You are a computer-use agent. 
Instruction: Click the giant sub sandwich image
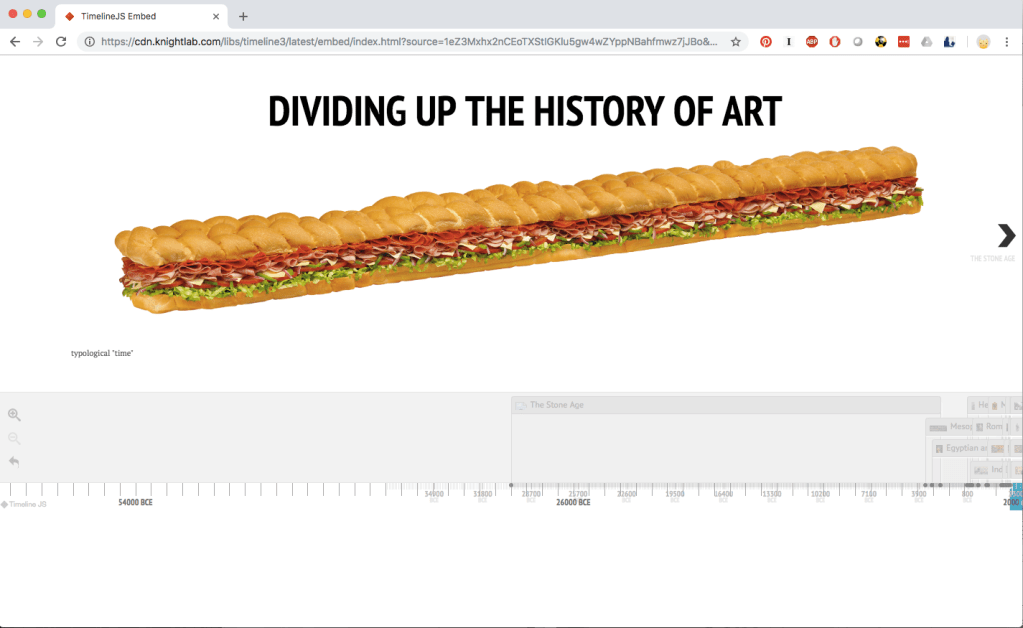pyautogui.click(x=517, y=229)
